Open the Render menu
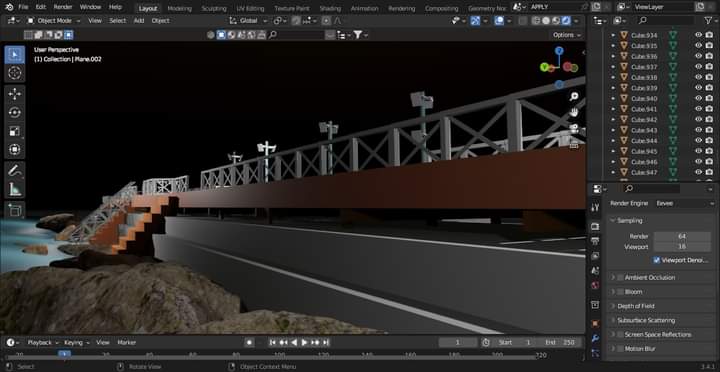This screenshot has height=372, width=720. point(63,7)
